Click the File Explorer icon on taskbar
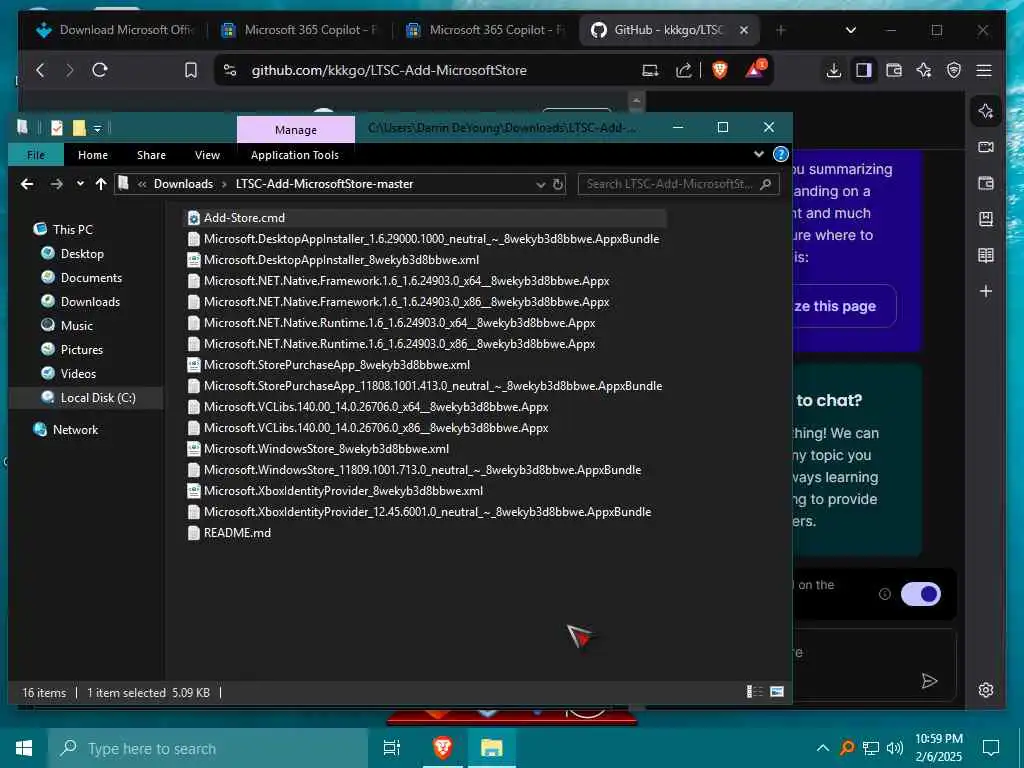Screen dimensions: 1024x768 pyautogui.click(x=491, y=748)
